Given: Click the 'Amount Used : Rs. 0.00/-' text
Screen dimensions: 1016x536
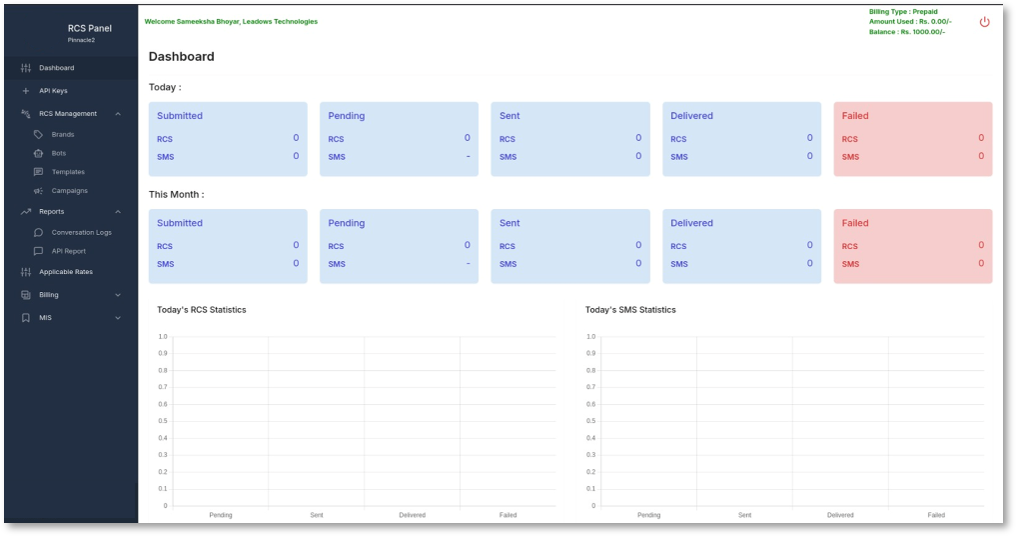Looking at the screenshot, I should pyautogui.click(x=910, y=21).
